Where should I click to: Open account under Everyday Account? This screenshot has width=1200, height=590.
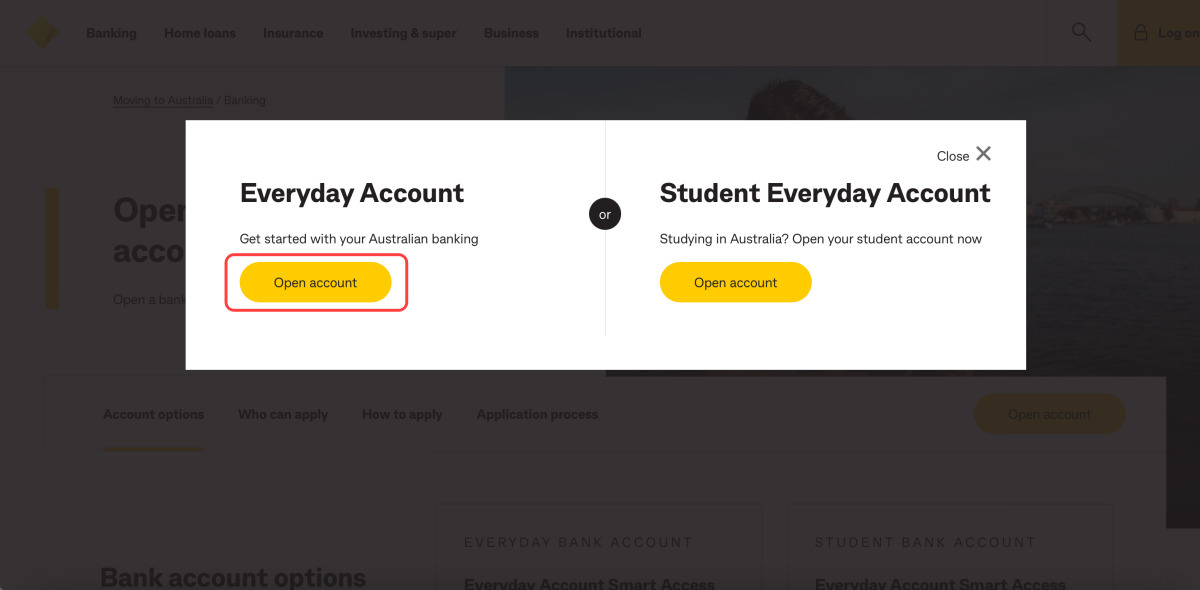pyautogui.click(x=315, y=283)
